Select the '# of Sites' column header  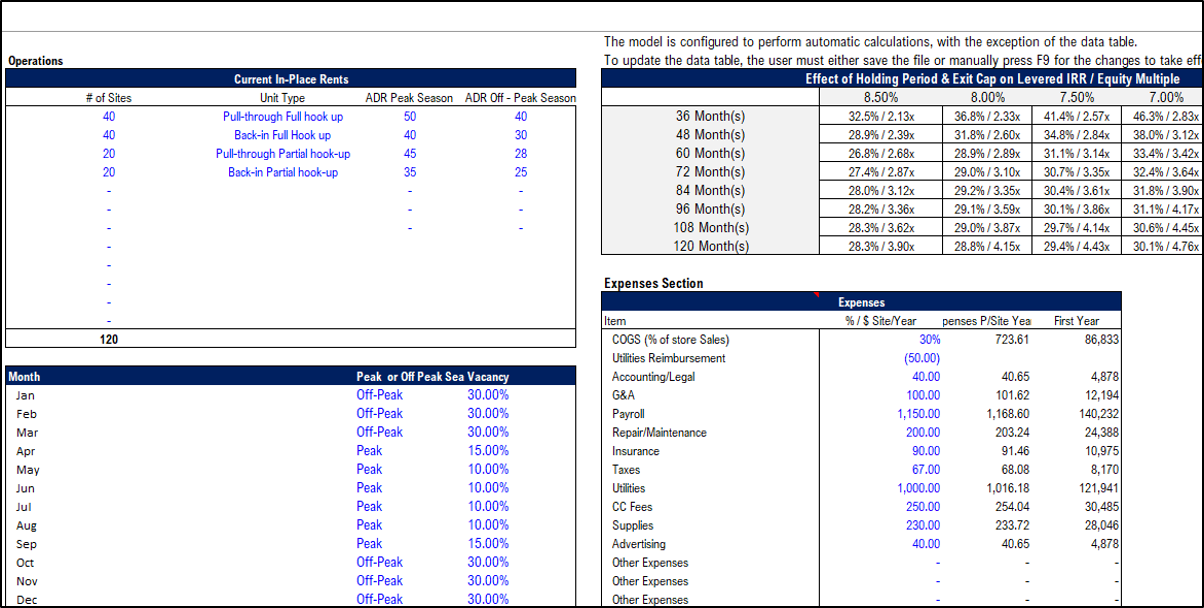pyautogui.click(x=108, y=98)
